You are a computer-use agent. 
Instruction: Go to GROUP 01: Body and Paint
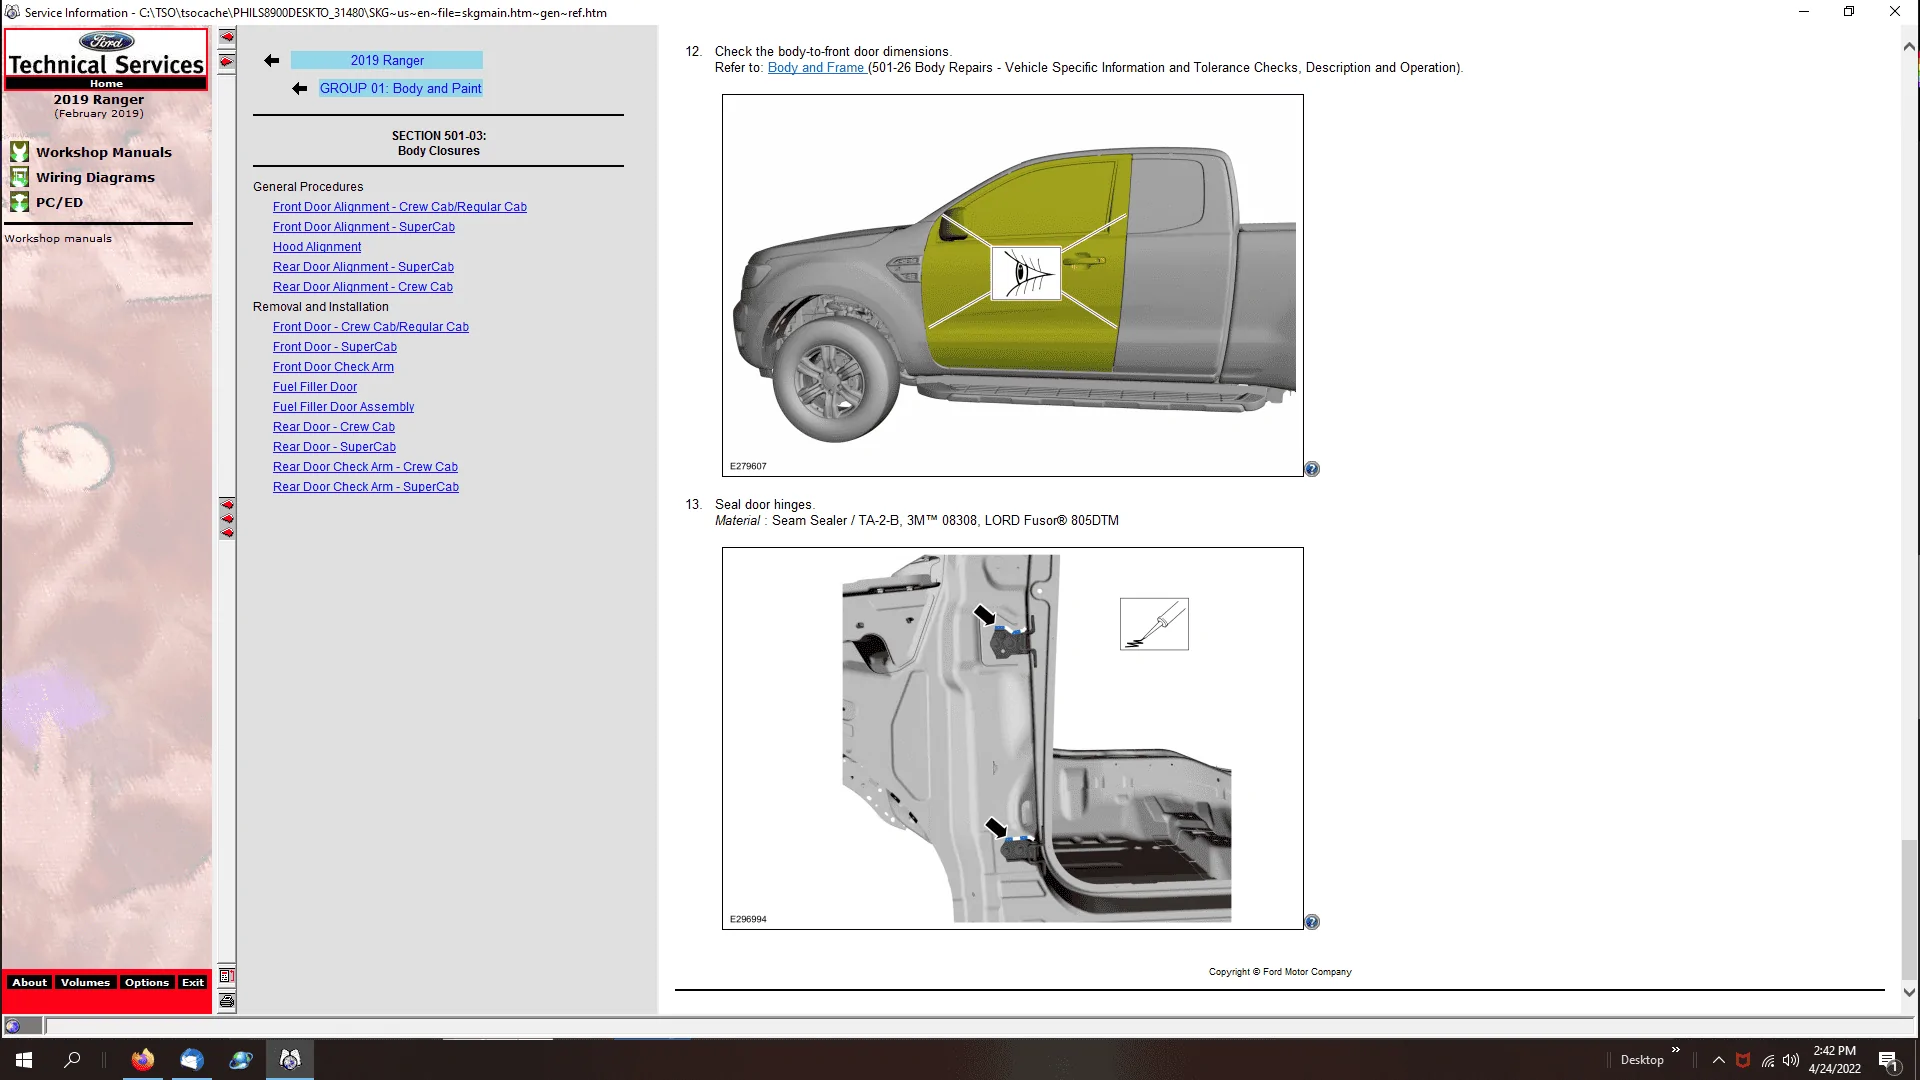click(x=400, y=89)
